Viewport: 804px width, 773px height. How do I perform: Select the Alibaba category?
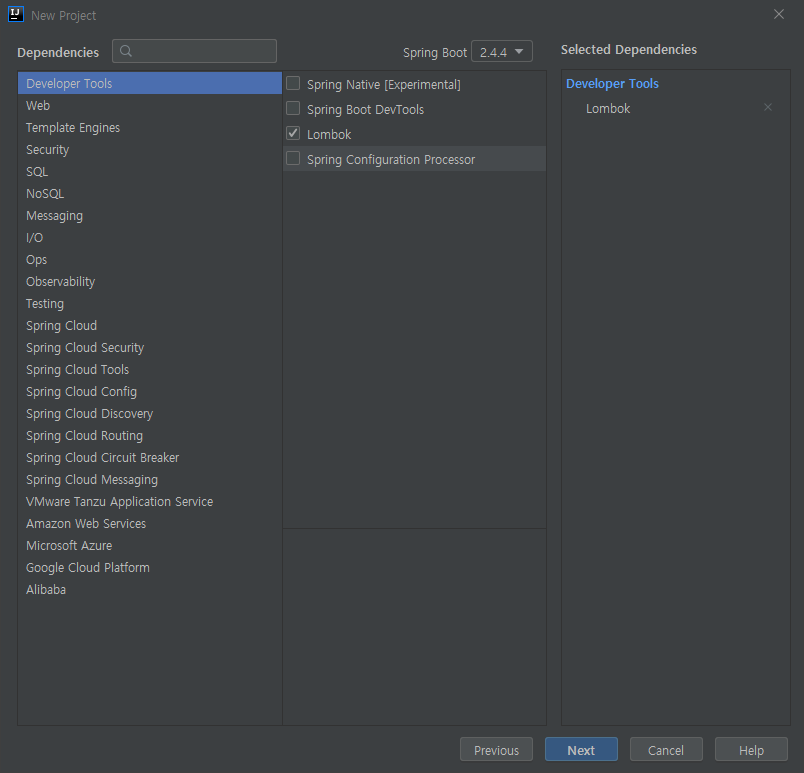[150, 590]
